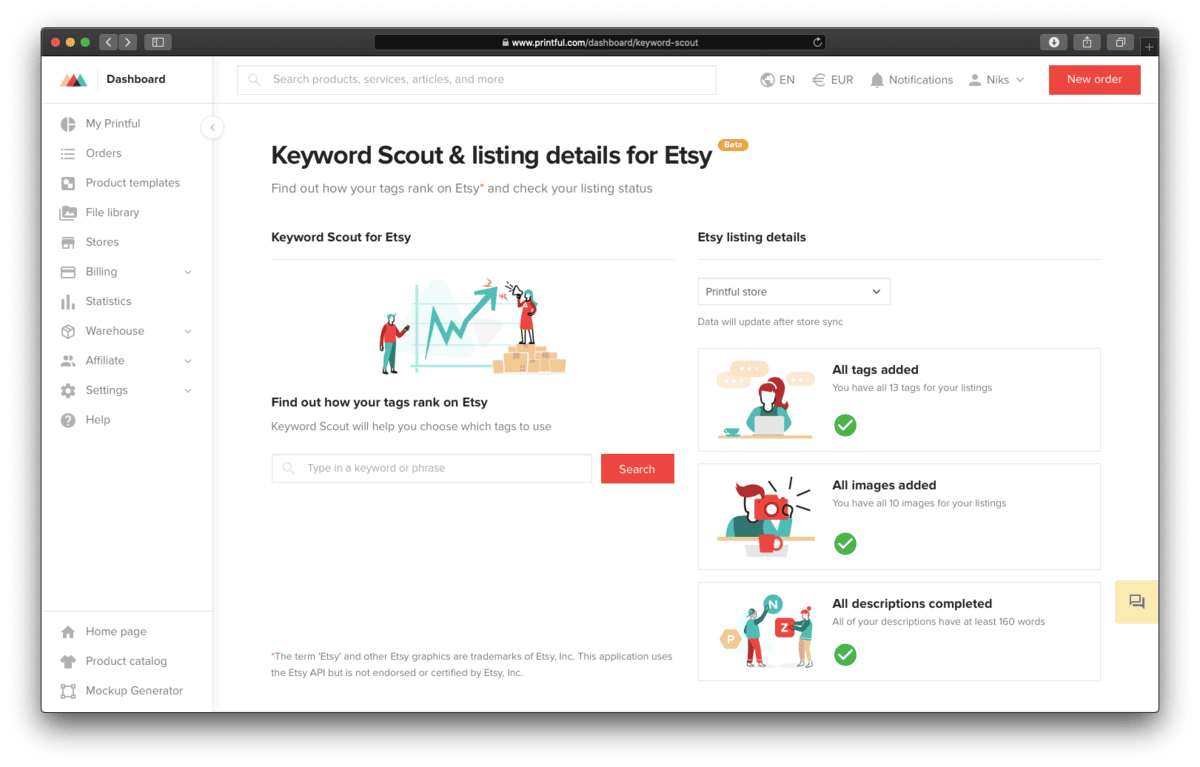Select Product templates in the sidebar

[131, 182]
